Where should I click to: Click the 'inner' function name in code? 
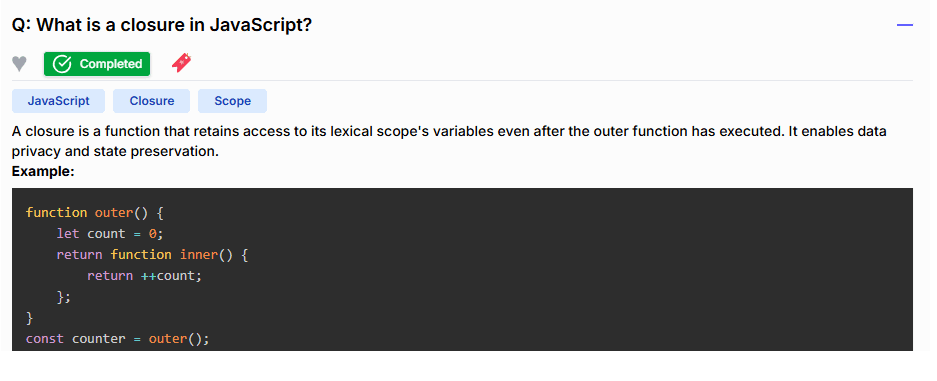click(199, 254)
